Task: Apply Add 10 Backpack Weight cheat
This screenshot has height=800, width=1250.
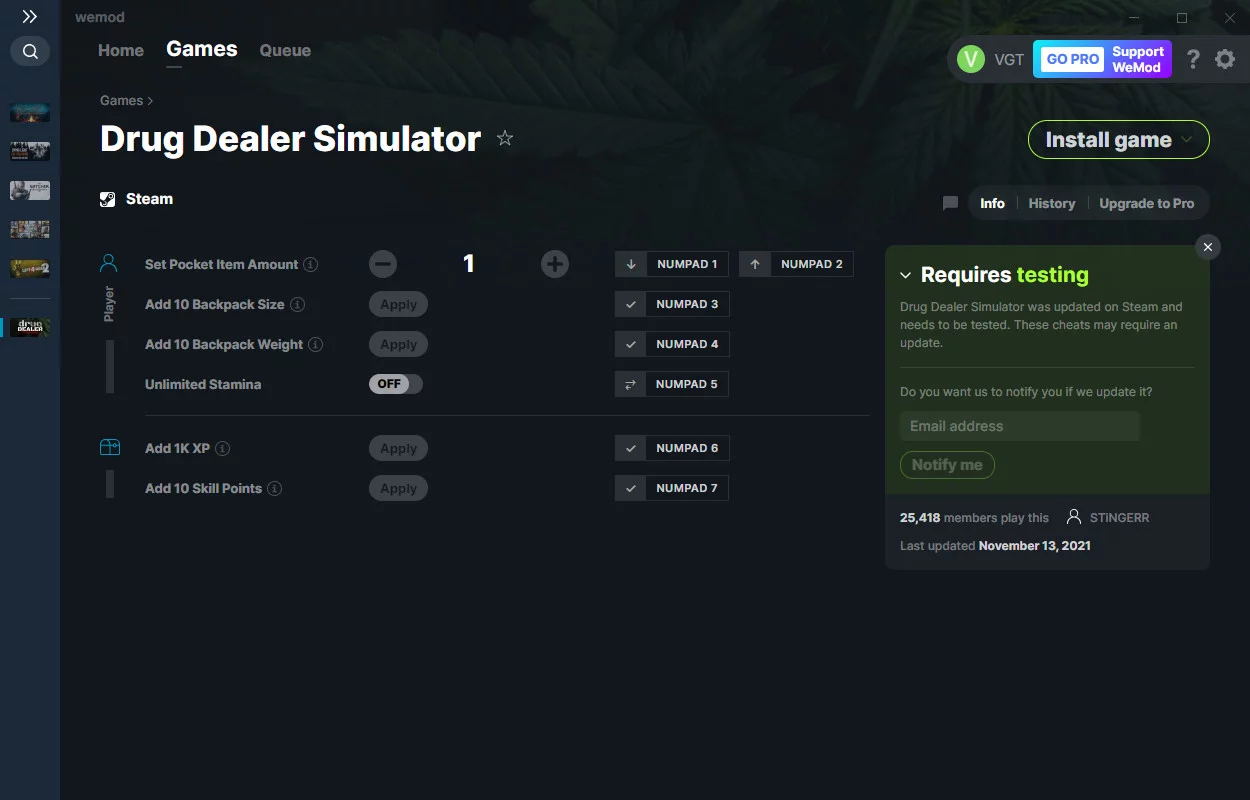Action: (x=398, y=344)
